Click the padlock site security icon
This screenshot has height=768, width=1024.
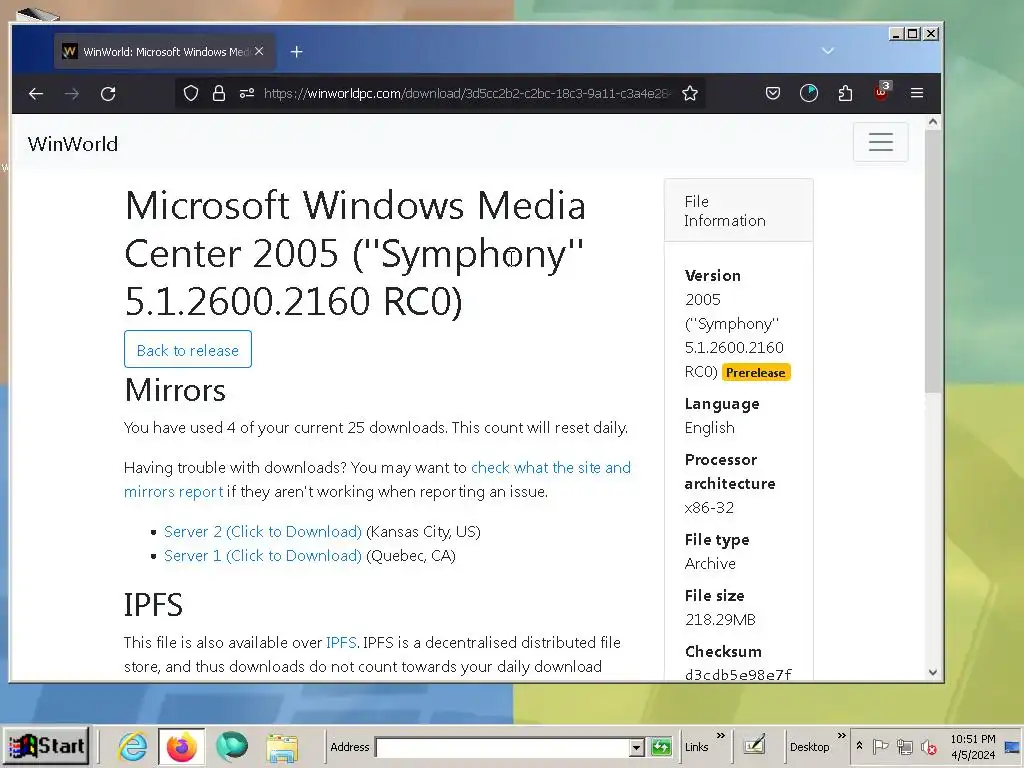click(x=219, y=93)
